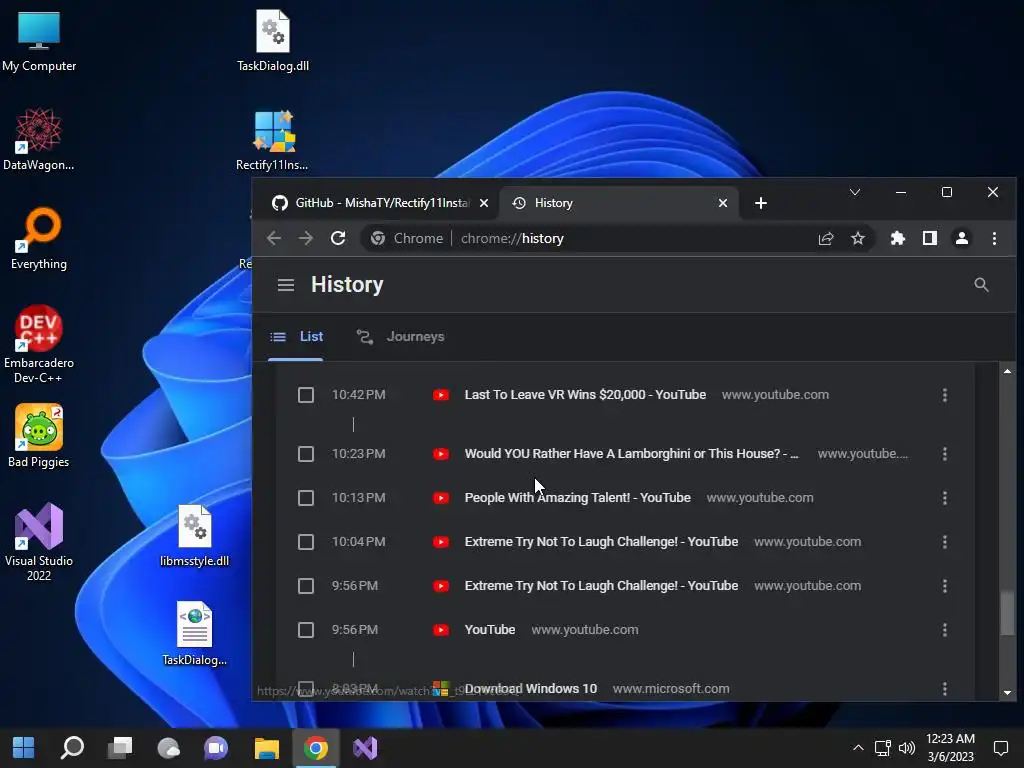Check the 10:04 PM Try Not To Laugh entry
Viewport: 1024px width, 768px height.
click(x=306, y=542)
